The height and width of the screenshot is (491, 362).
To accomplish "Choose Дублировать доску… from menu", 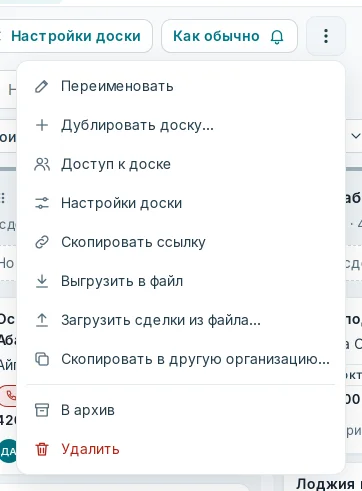I will coord(181,125).
